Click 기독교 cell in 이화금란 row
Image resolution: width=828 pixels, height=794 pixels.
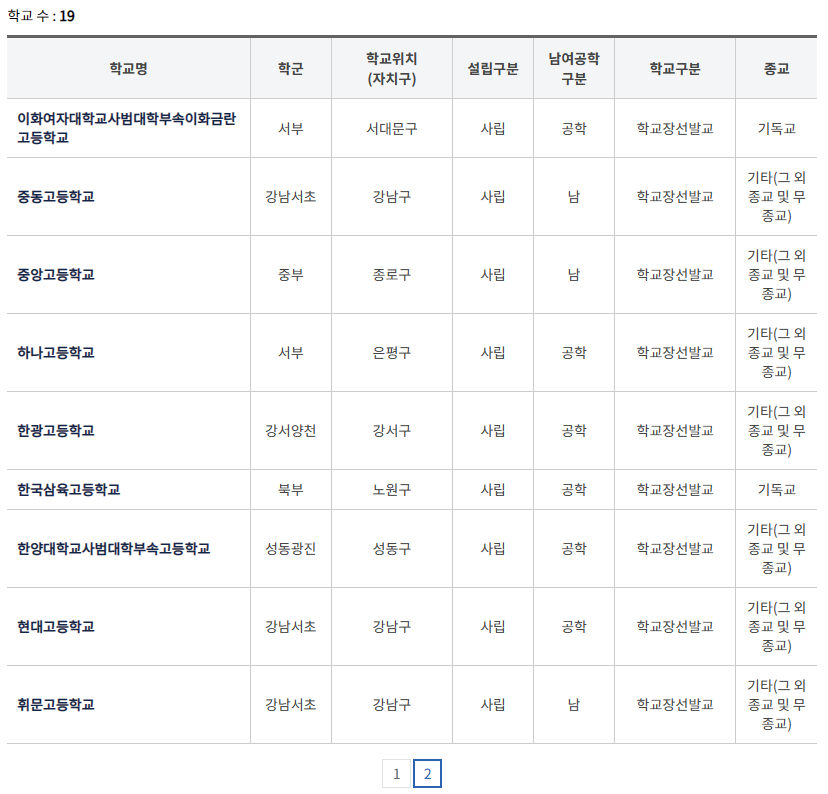(x=776, y=128)
